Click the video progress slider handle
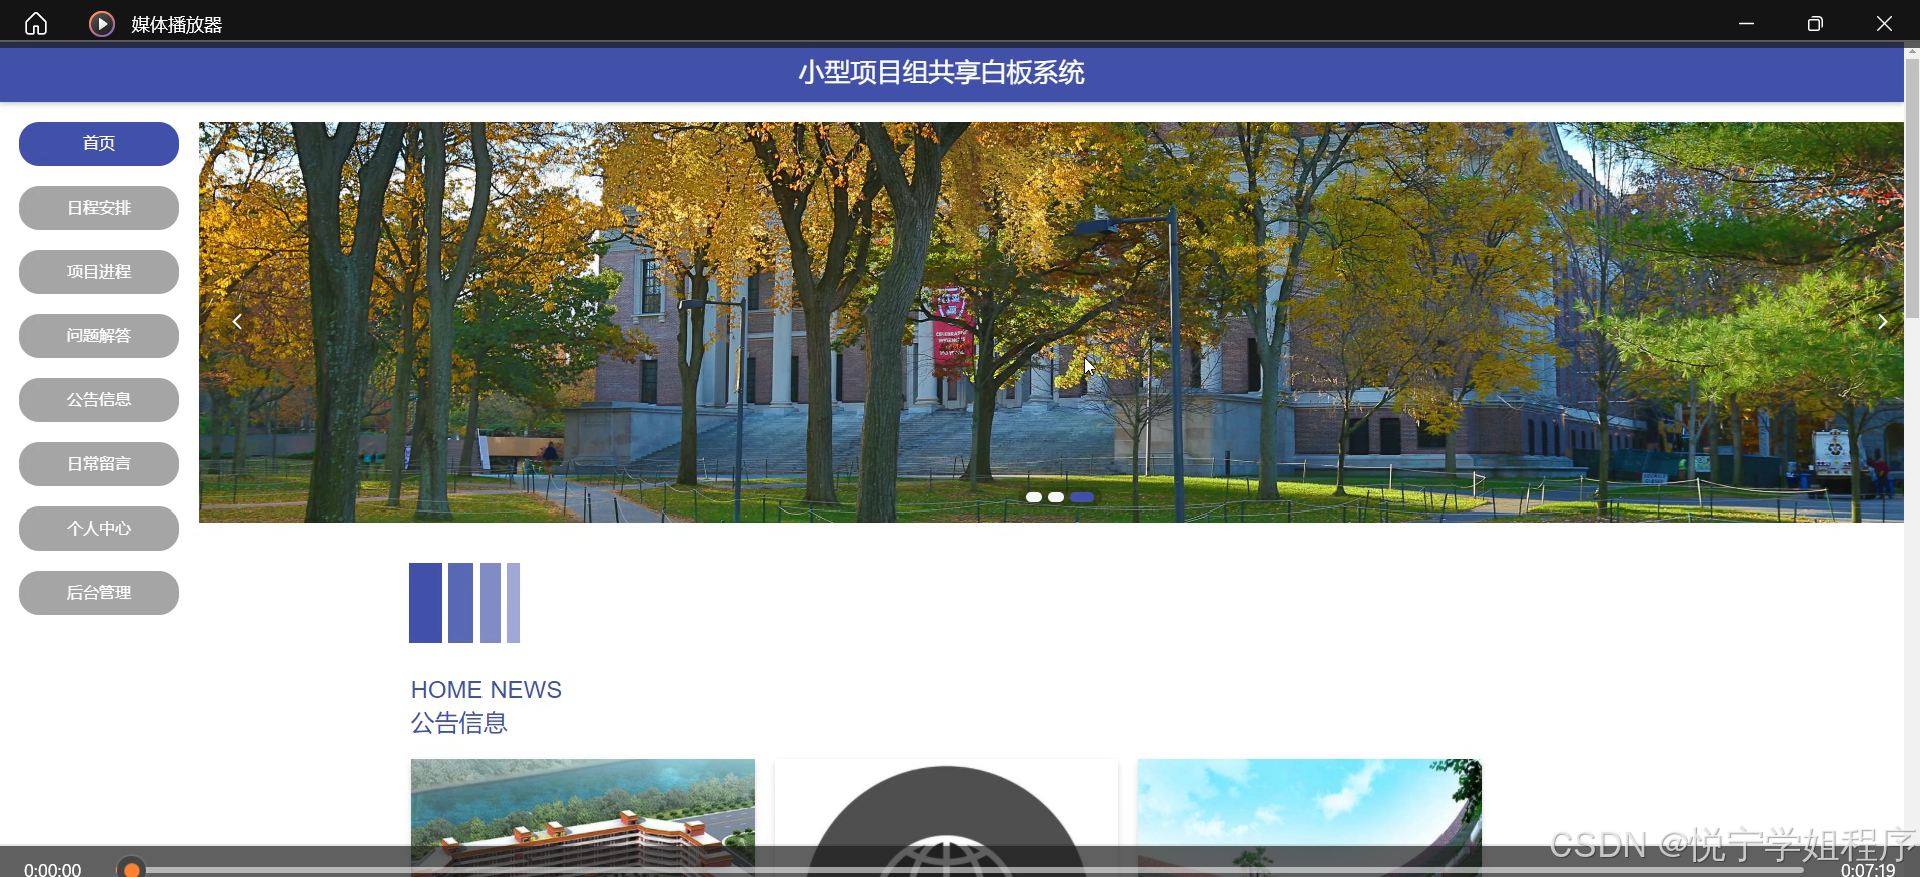 pos(131,869)
